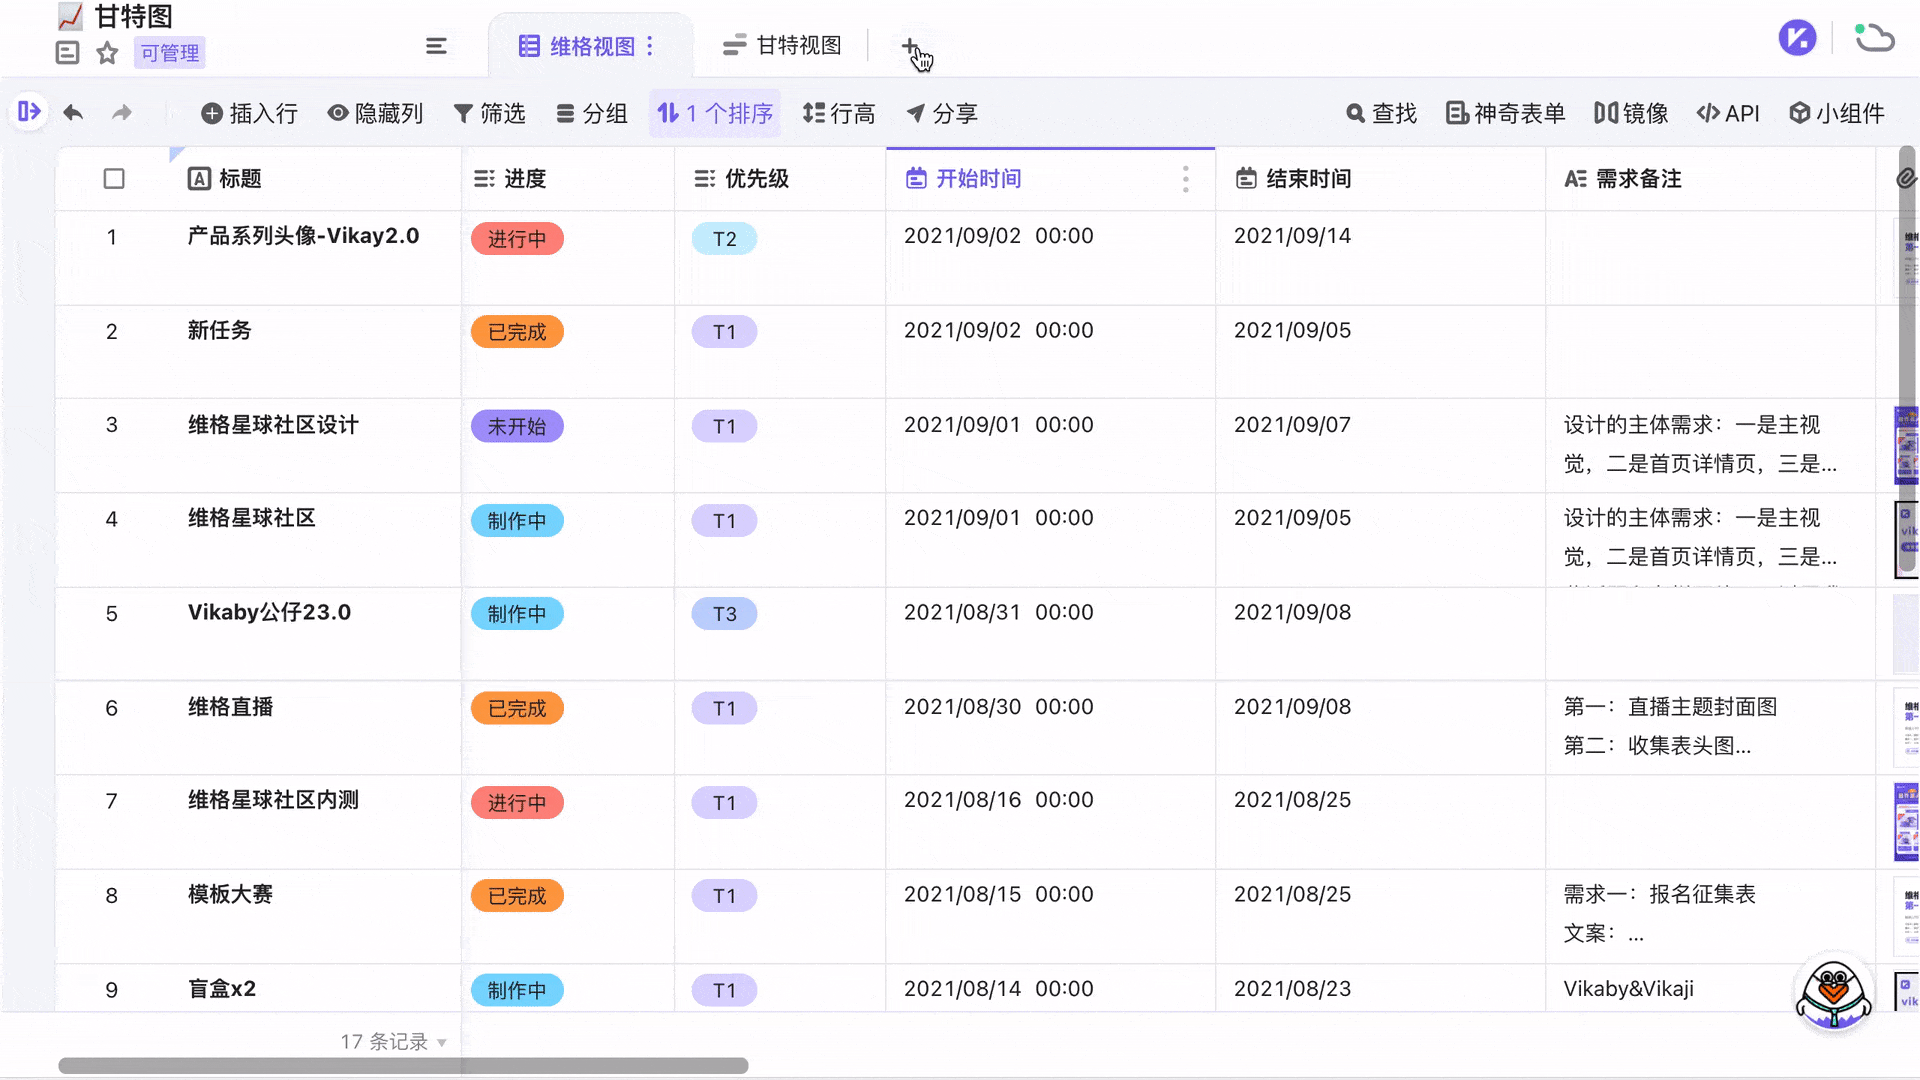
Task: Open the view list menu icon
Action: [x=436, y=46]
